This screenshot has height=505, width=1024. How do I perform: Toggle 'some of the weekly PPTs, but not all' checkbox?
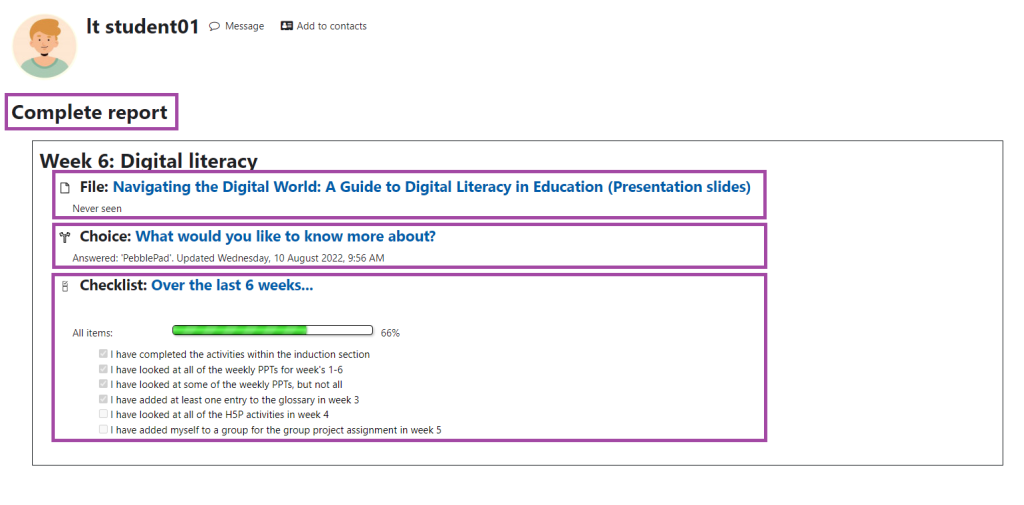coord(103,384)
